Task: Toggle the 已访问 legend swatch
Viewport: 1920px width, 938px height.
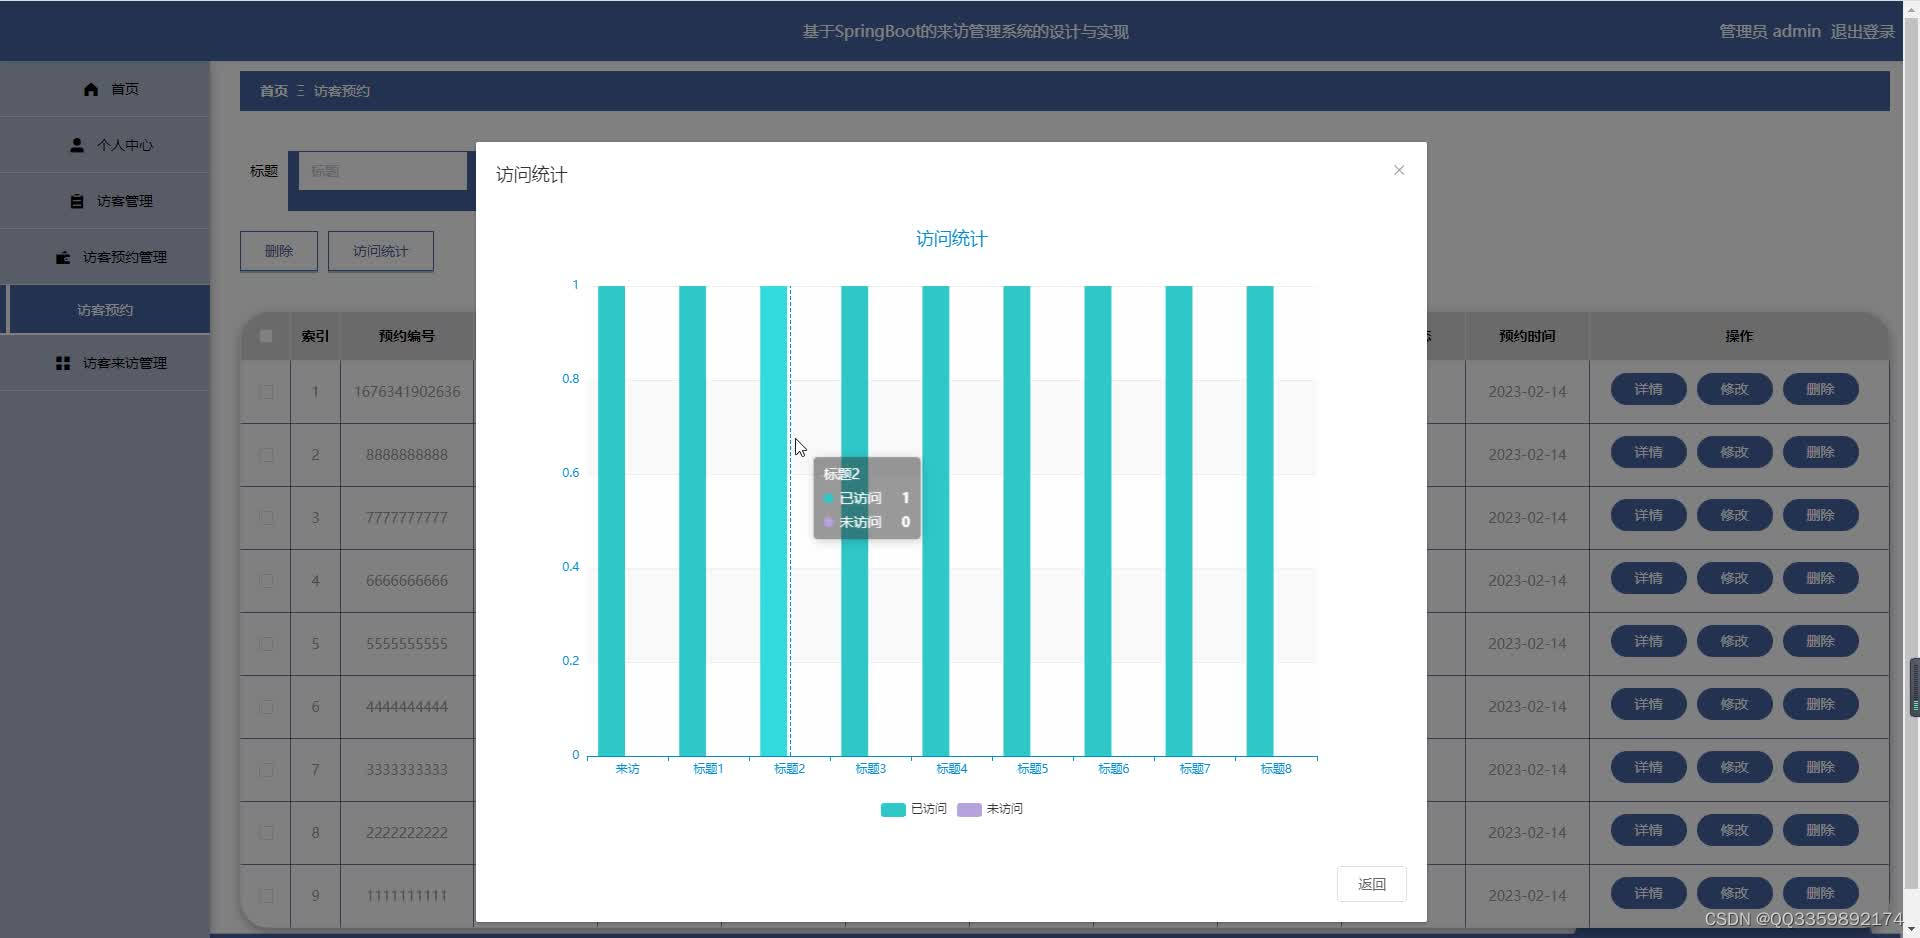Action: tap(893, 809)
